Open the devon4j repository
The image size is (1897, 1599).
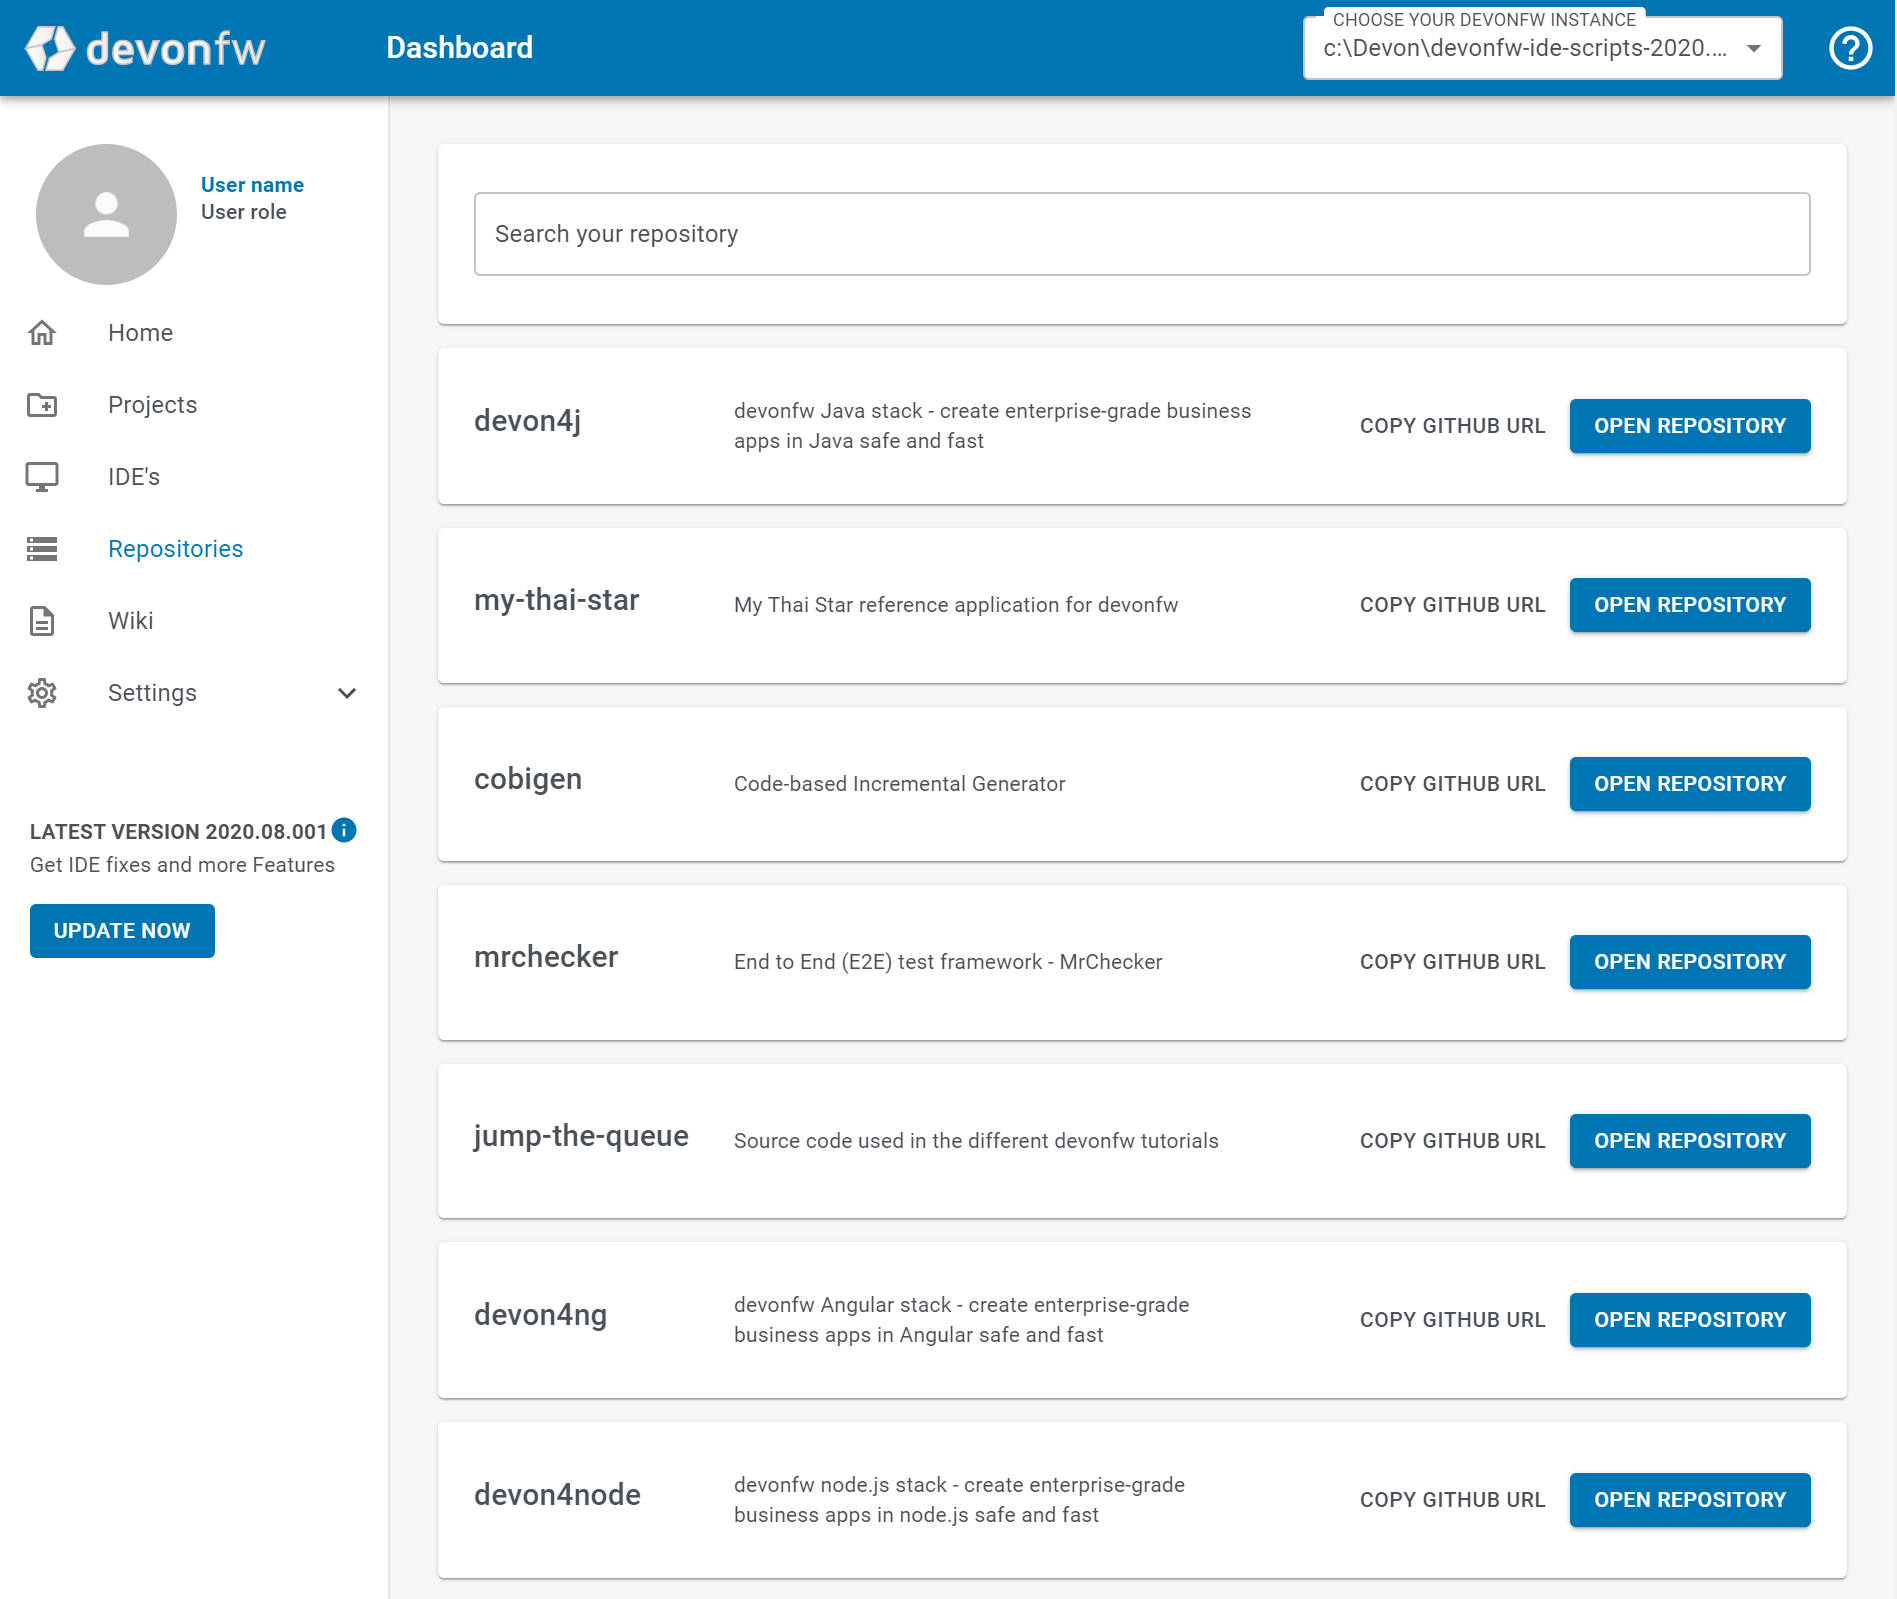(x=1689, y=426)
